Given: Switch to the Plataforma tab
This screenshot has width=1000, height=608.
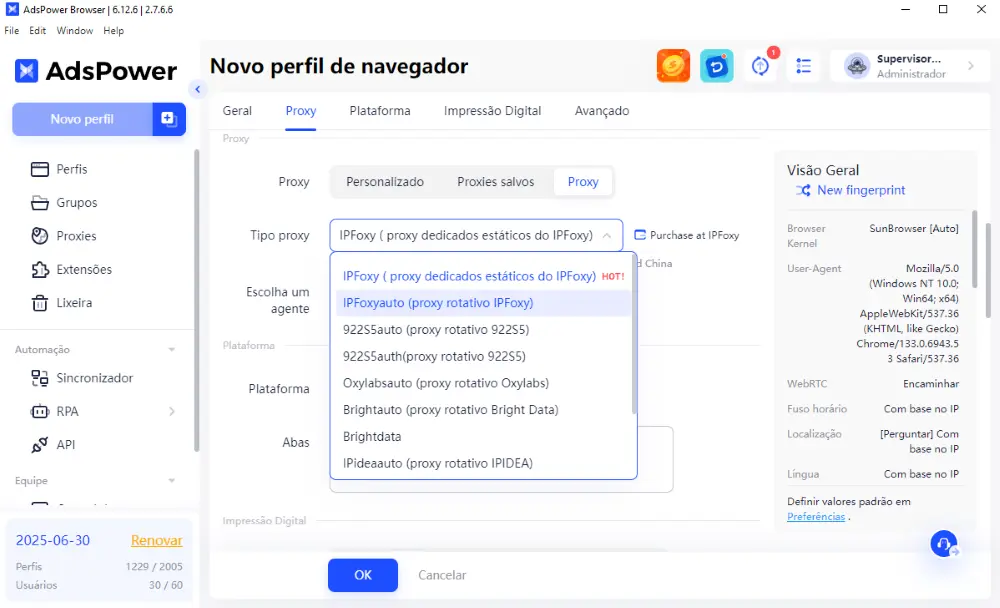Looking at the screenshot, I should [x=380, y=111].
